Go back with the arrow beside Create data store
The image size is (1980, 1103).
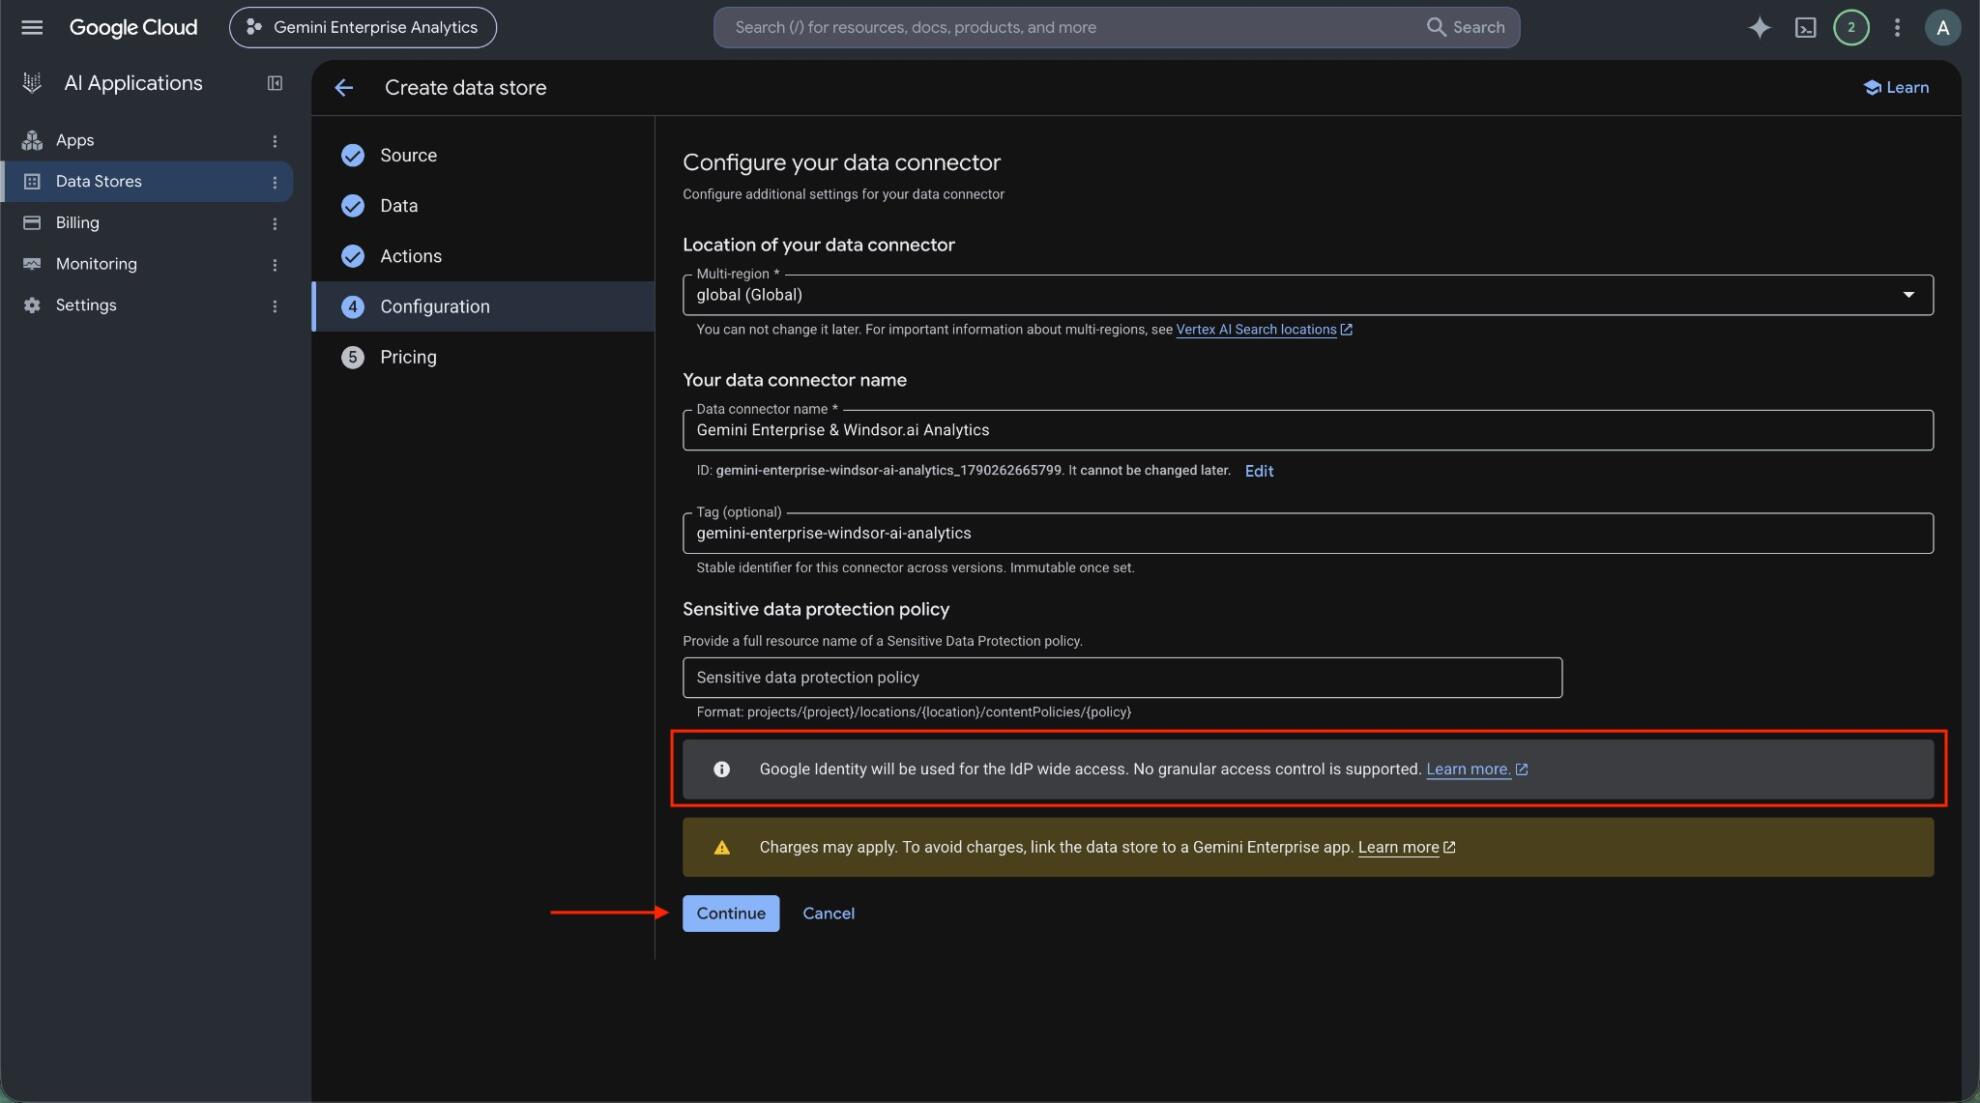[x=344, y=88]
